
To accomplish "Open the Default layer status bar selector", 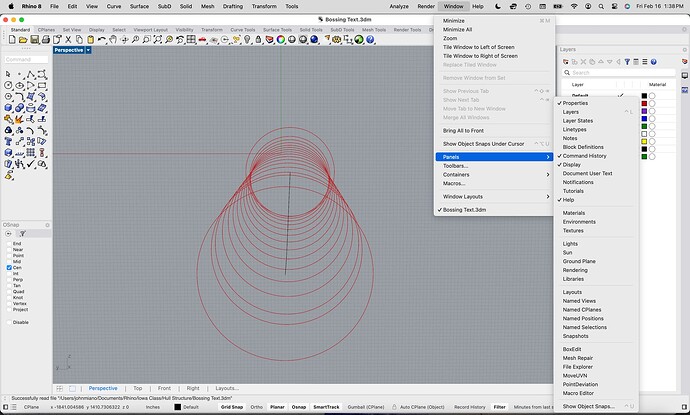I will 187,407.
